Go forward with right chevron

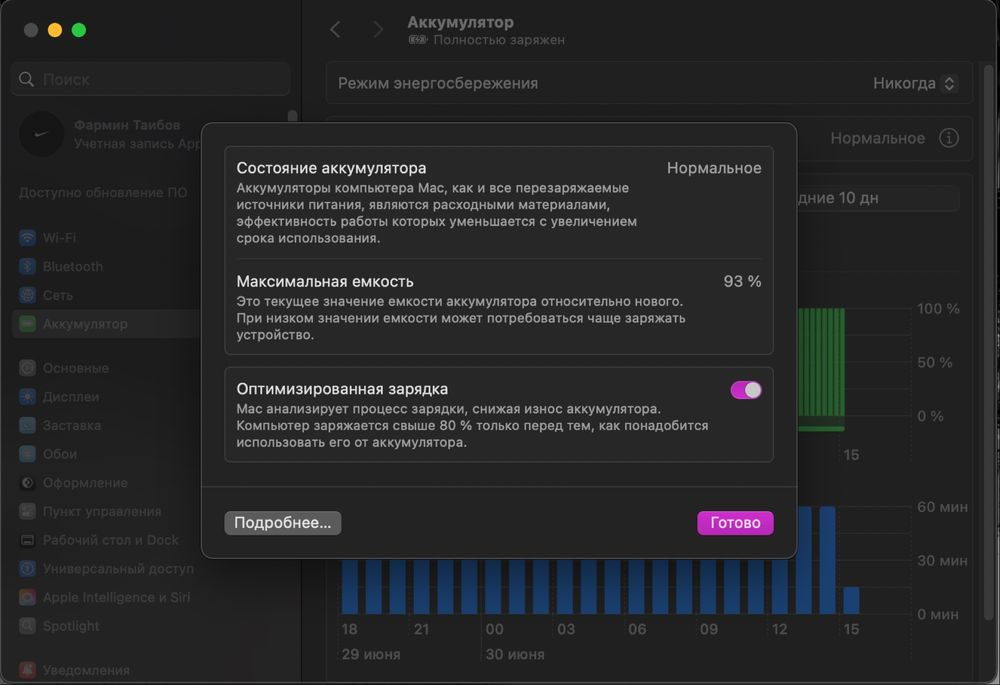coord(378,29)
